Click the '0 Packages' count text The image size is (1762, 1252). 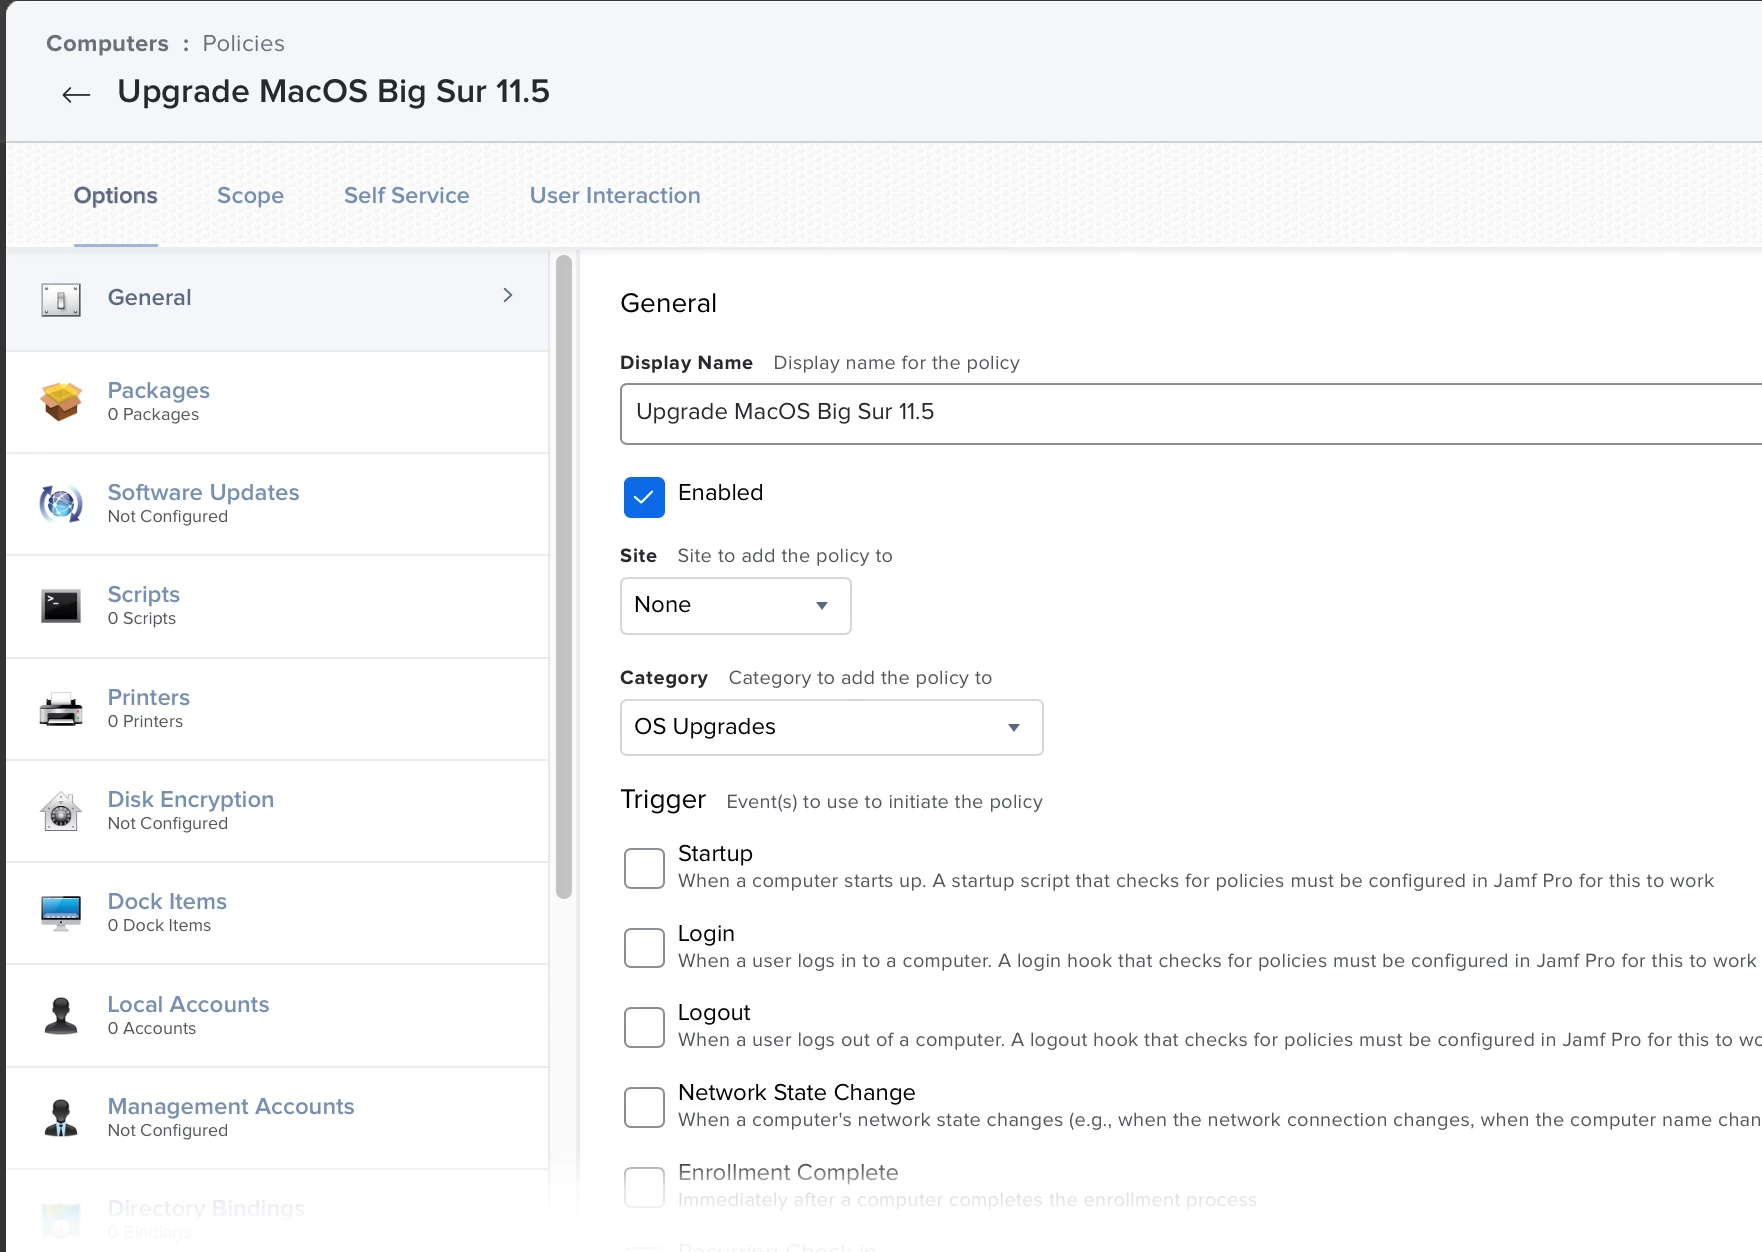click(154, 415)
